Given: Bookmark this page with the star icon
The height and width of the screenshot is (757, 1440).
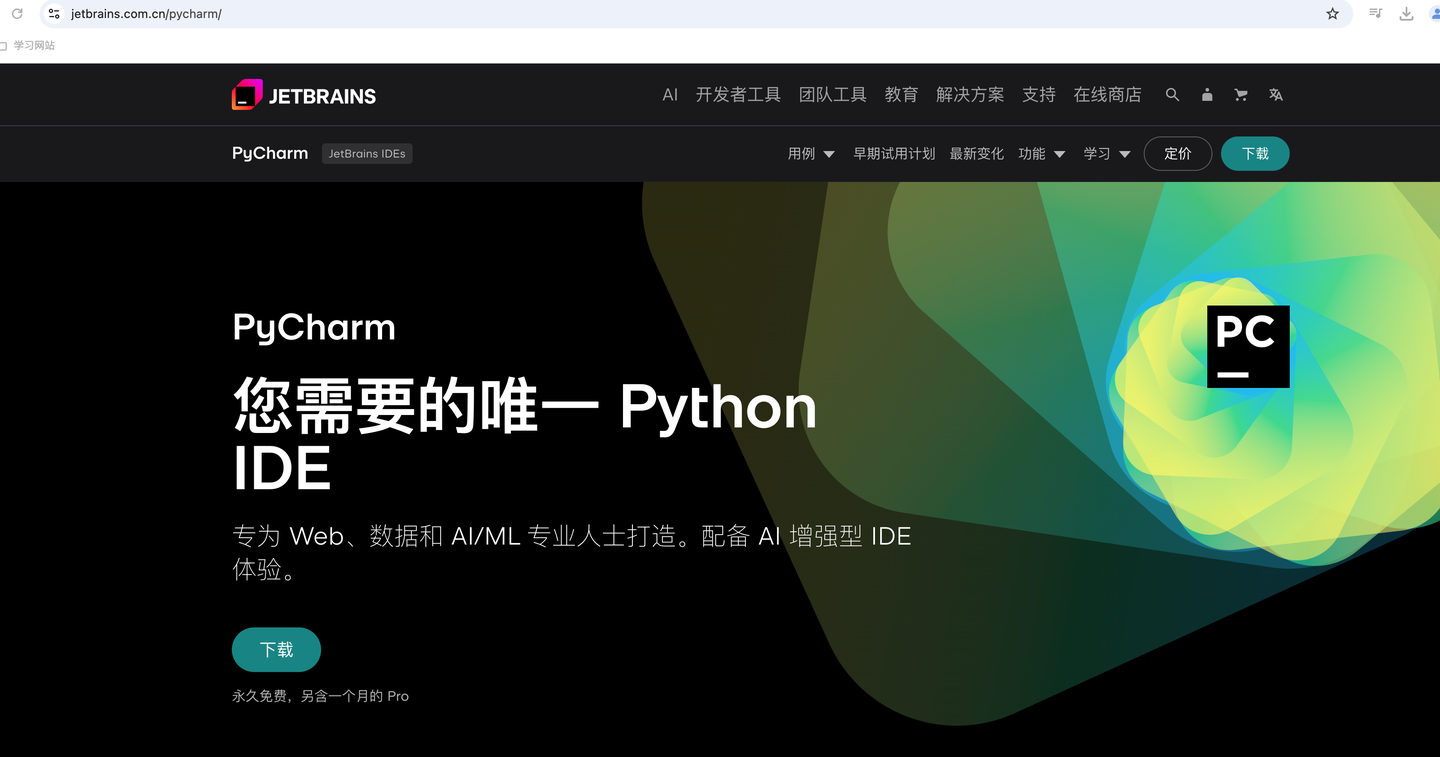Looking at the screenshot, I should tap(1332, 14).
